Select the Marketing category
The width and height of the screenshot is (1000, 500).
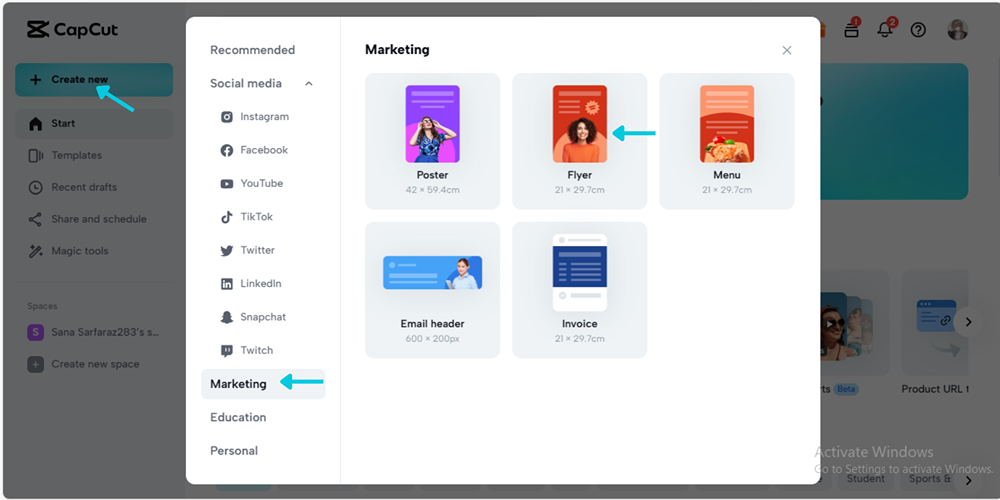click(263, 384)
